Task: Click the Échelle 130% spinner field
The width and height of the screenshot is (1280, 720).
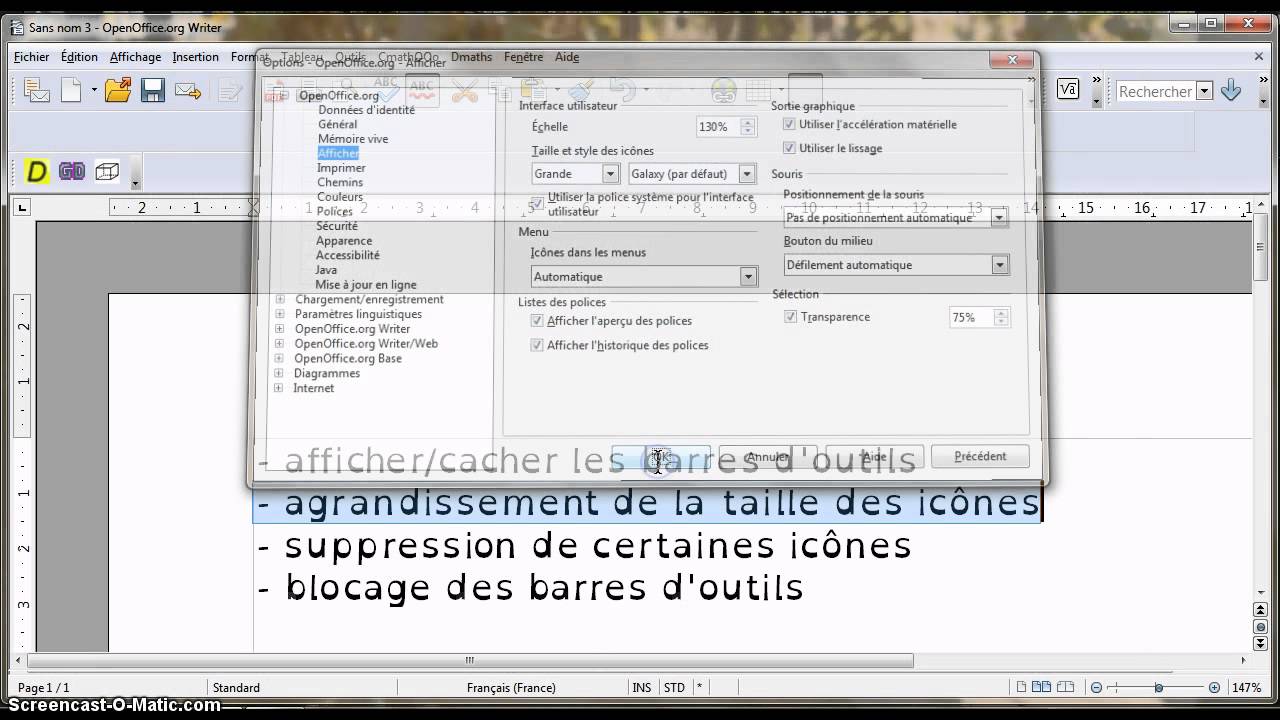Action: (x=726, y=127)
